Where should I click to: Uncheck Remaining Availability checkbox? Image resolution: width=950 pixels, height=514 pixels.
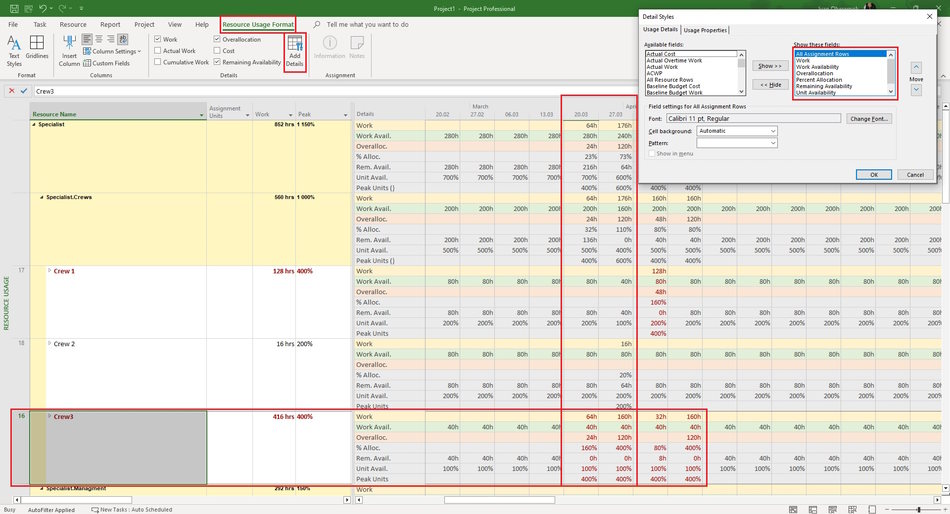[x=217, y=62]
